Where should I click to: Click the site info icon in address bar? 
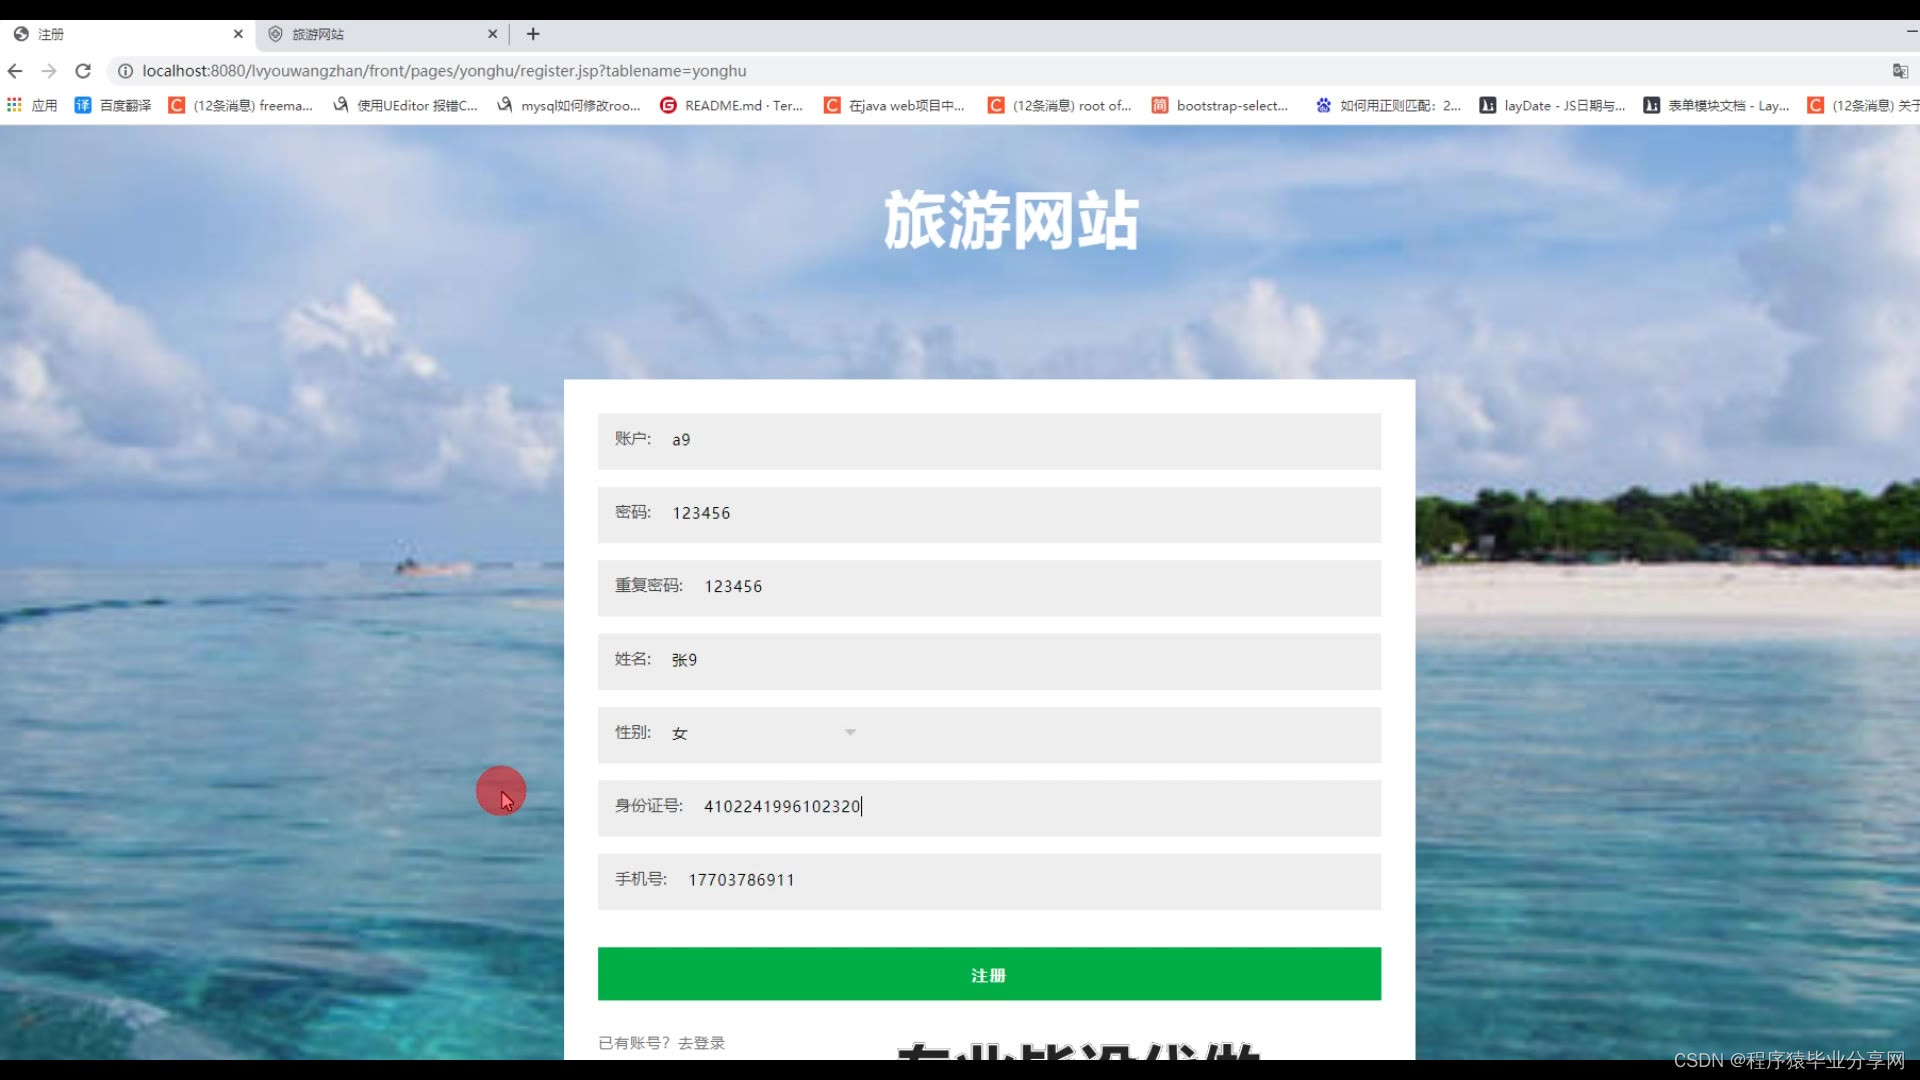point(125,71)
